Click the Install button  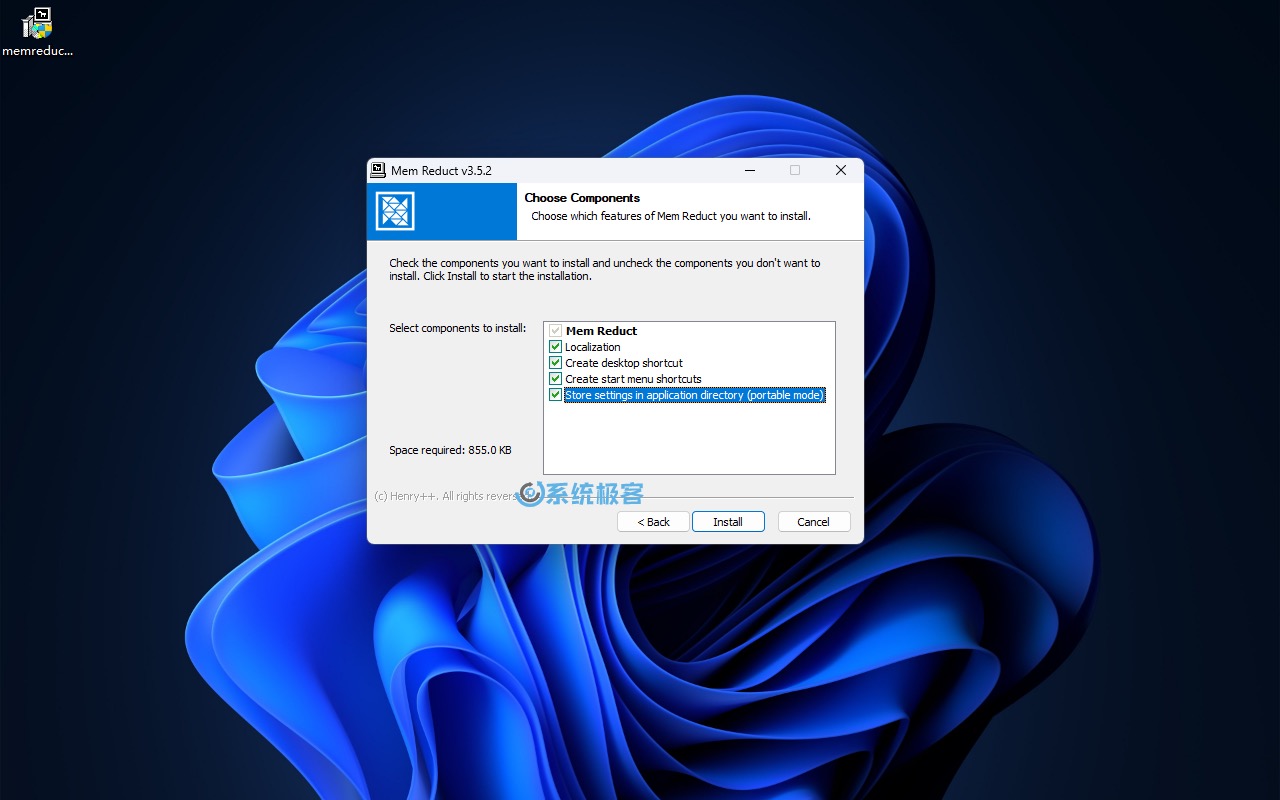pyautogui.click(x=728, y=522)
